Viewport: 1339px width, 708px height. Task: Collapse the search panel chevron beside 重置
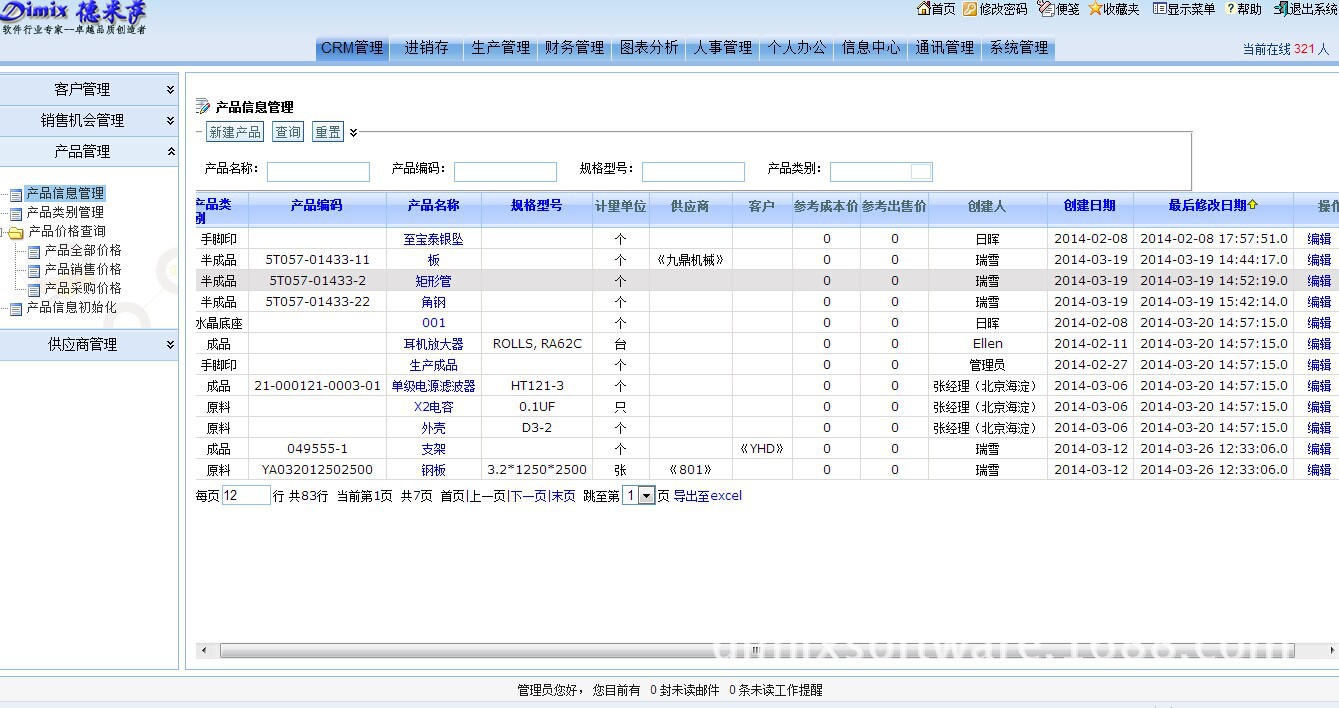[x=353, y=132]
